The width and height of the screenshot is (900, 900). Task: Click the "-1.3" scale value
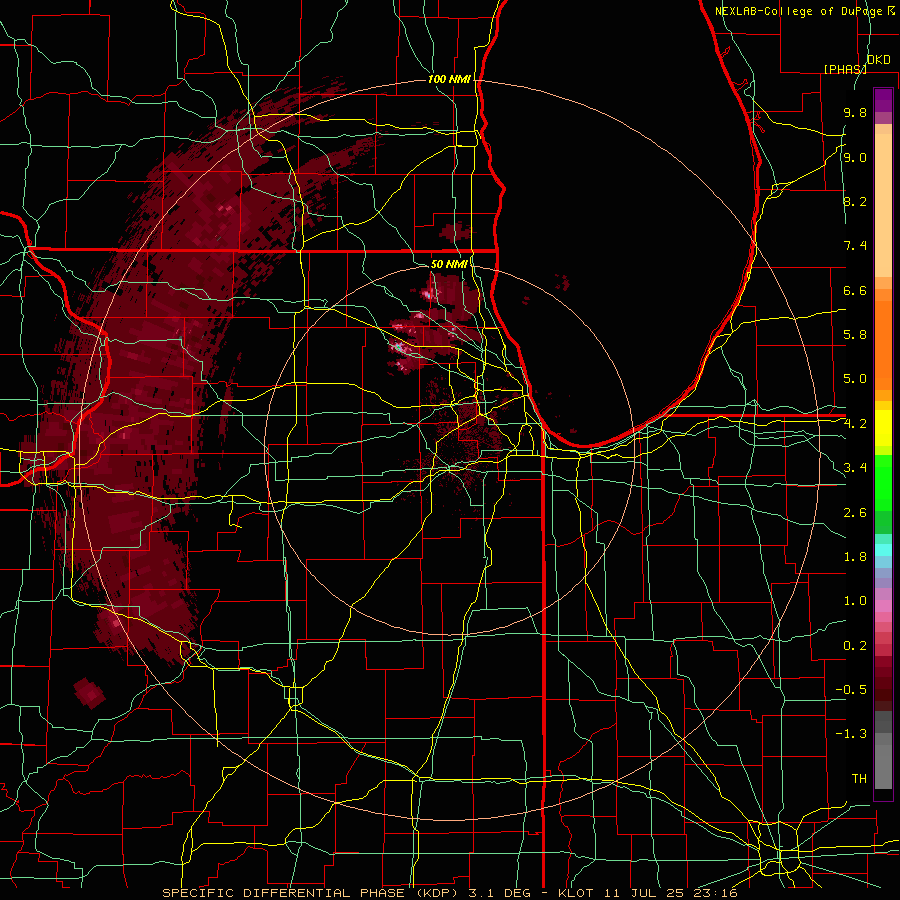pyautogui.click(x=851, y=734)
